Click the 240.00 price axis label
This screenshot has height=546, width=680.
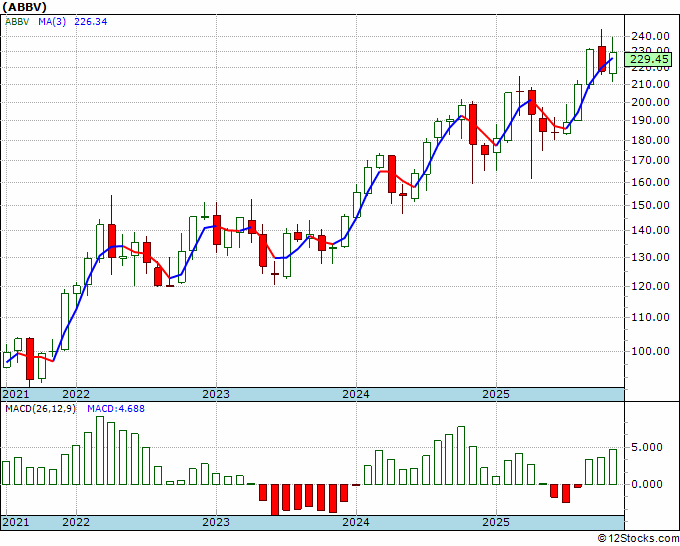(x=650, y=36)
